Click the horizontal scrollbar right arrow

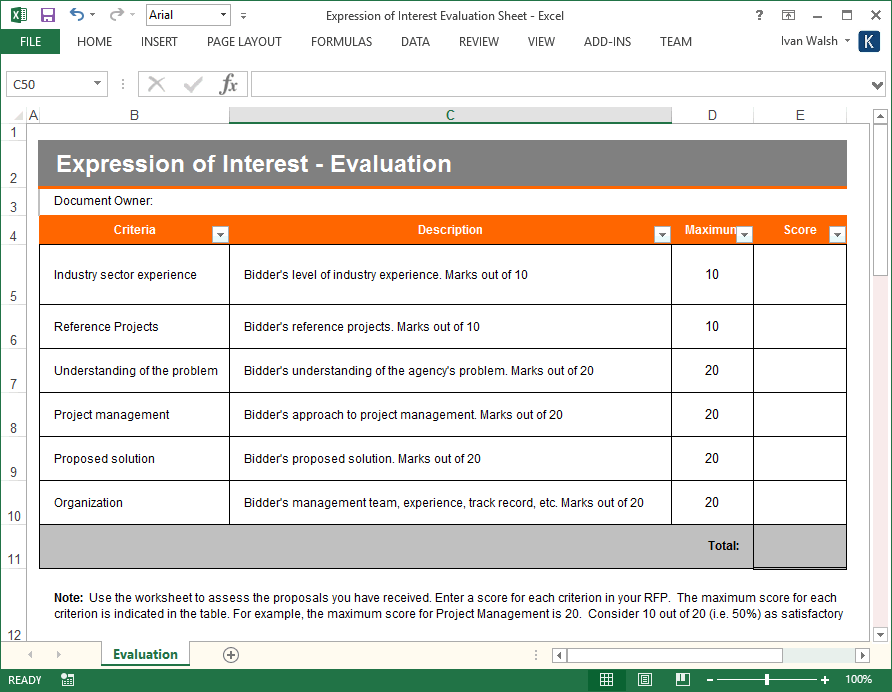[862, 656]
